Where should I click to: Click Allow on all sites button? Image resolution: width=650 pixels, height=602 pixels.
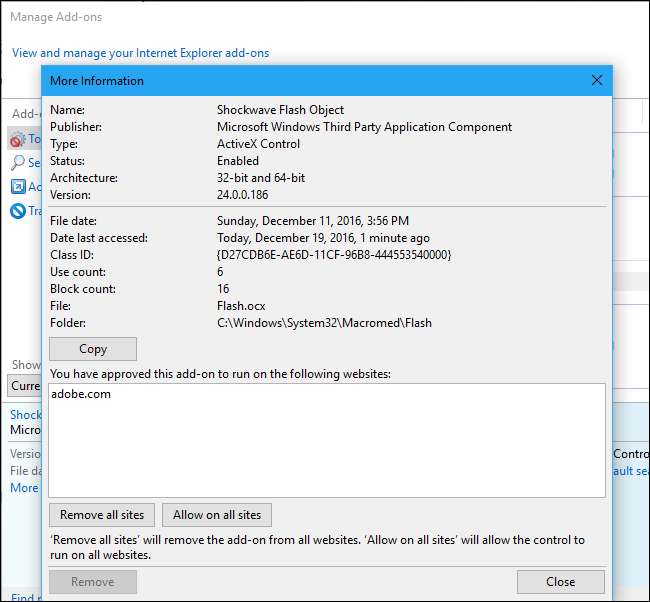tap(217, 515)
